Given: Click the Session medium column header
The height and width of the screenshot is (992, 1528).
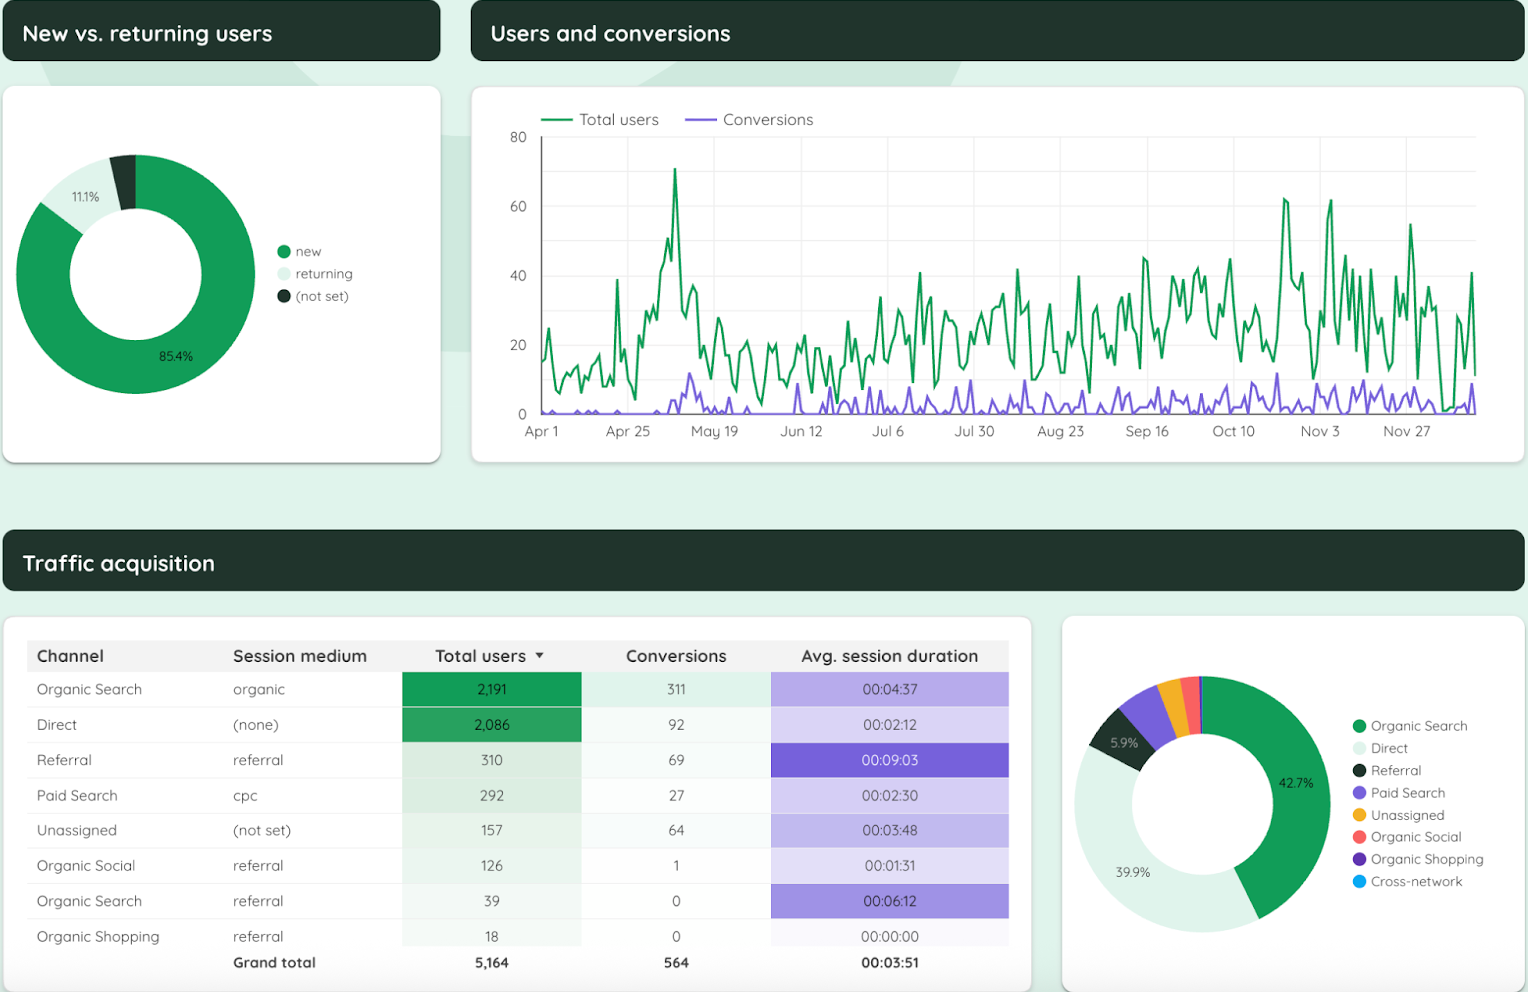Looking at the screenshot, I should coord(299,656).
